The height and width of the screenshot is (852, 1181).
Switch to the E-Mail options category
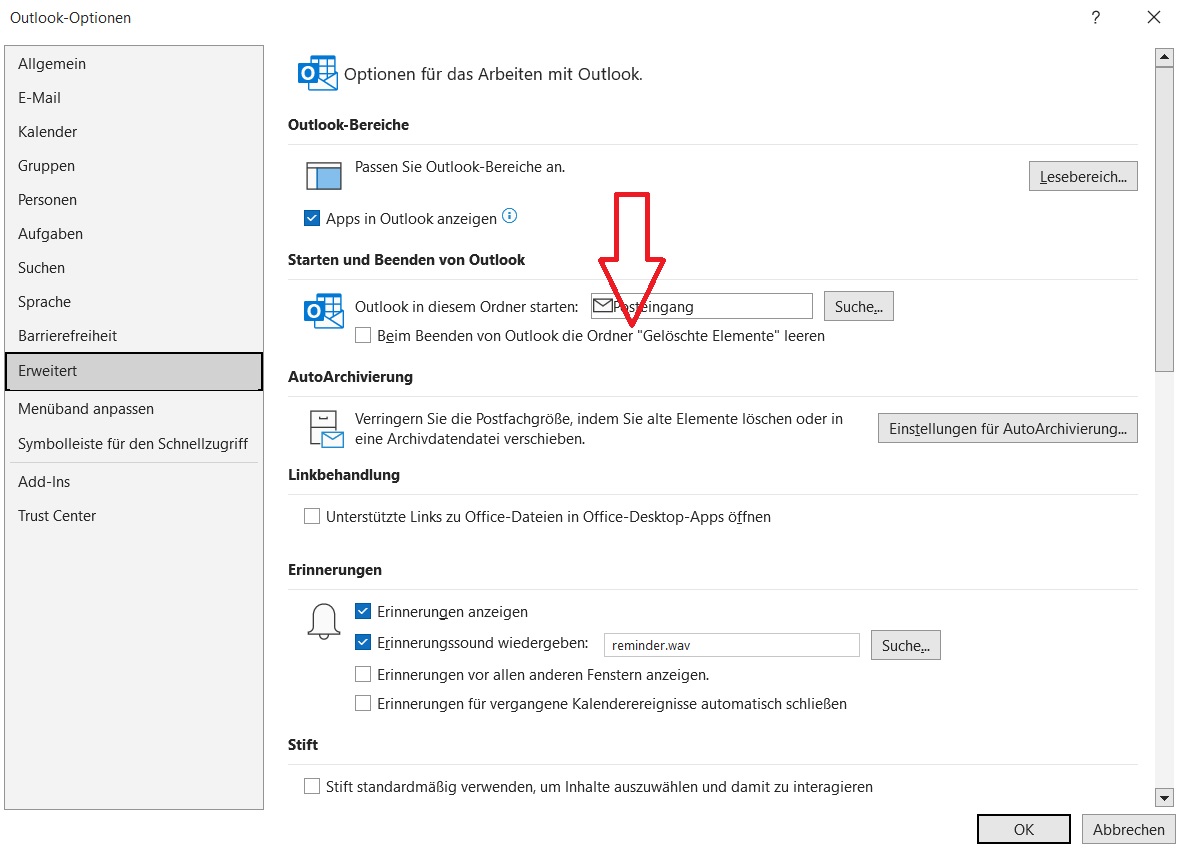[x=134, y=98]
